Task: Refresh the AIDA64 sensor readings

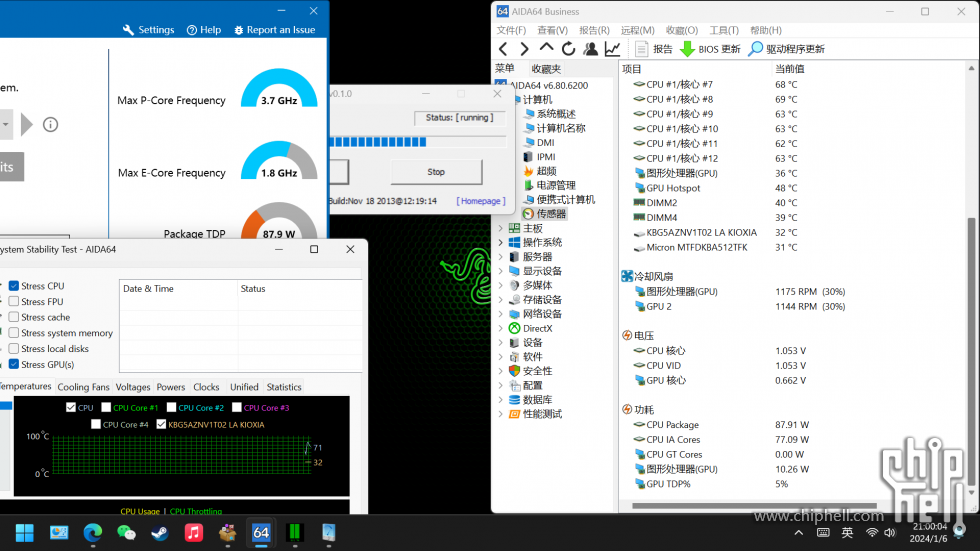Action: (x=568, y=49)
